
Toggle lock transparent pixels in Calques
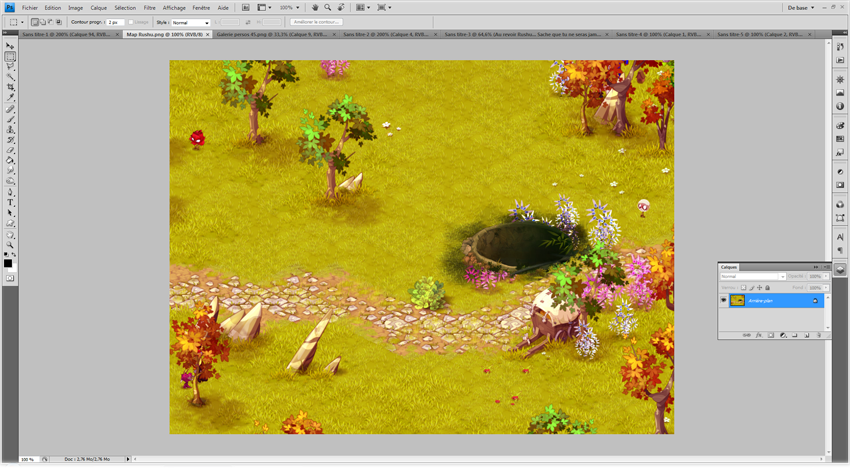743,288
